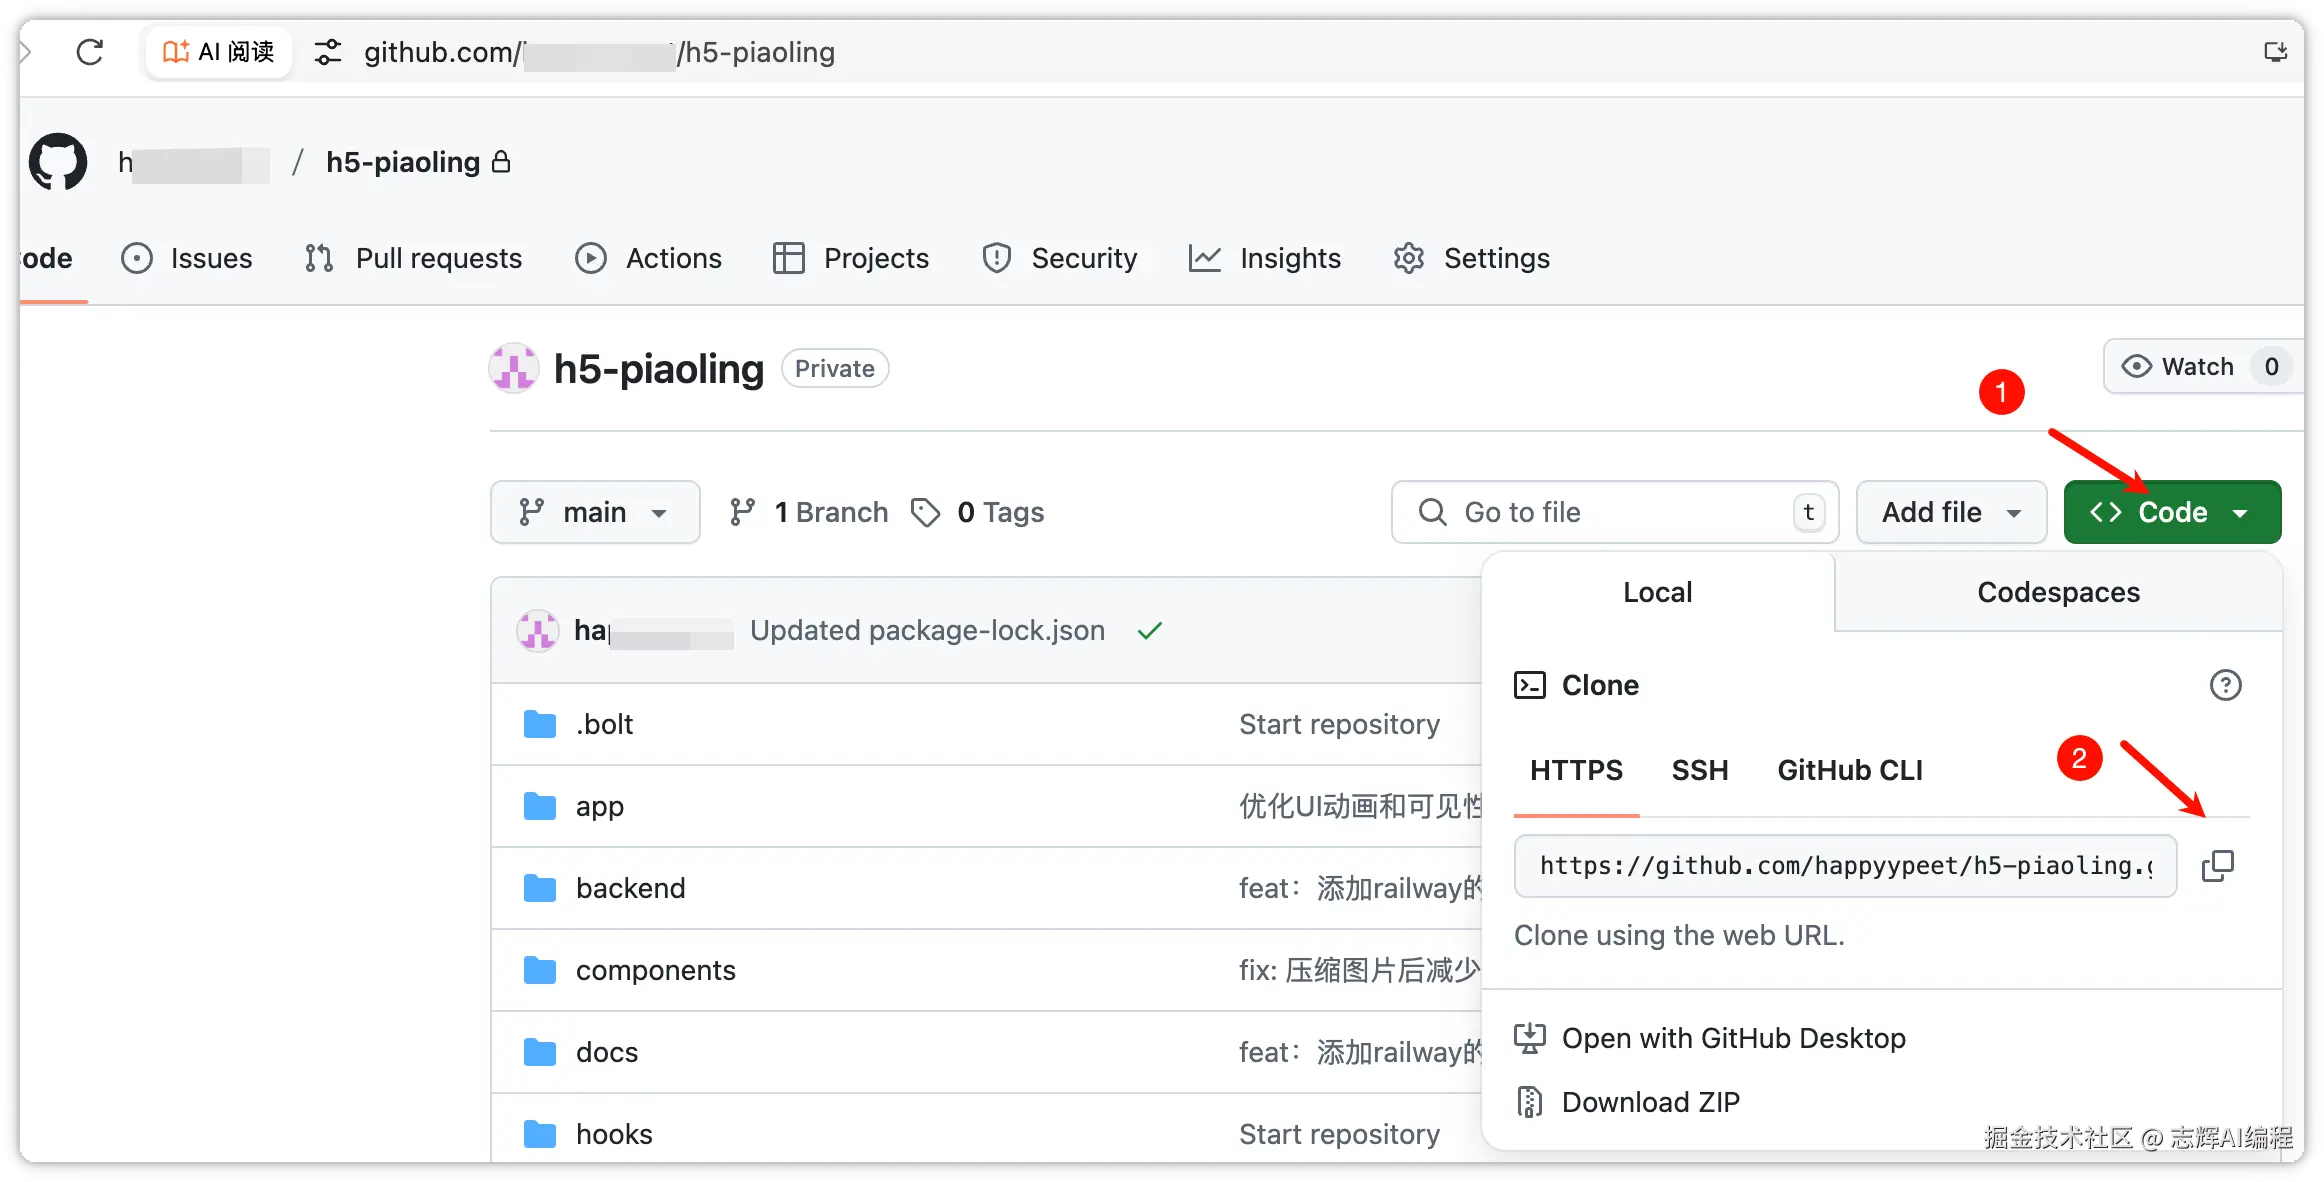Image resolution: width=2324 pixels, height=1182 pixels.
Task: Reload the page with the refresh icon
Action: [90, 52]
